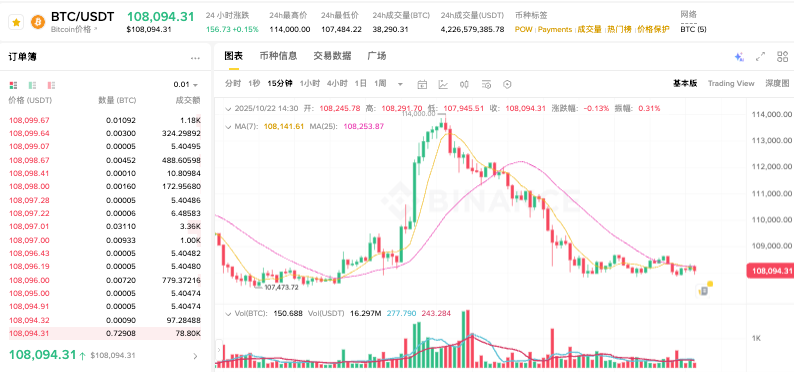The image size is (794, 372).
Task: Open the 0.01 price precision dropdown
Action: tap(186, 85)
